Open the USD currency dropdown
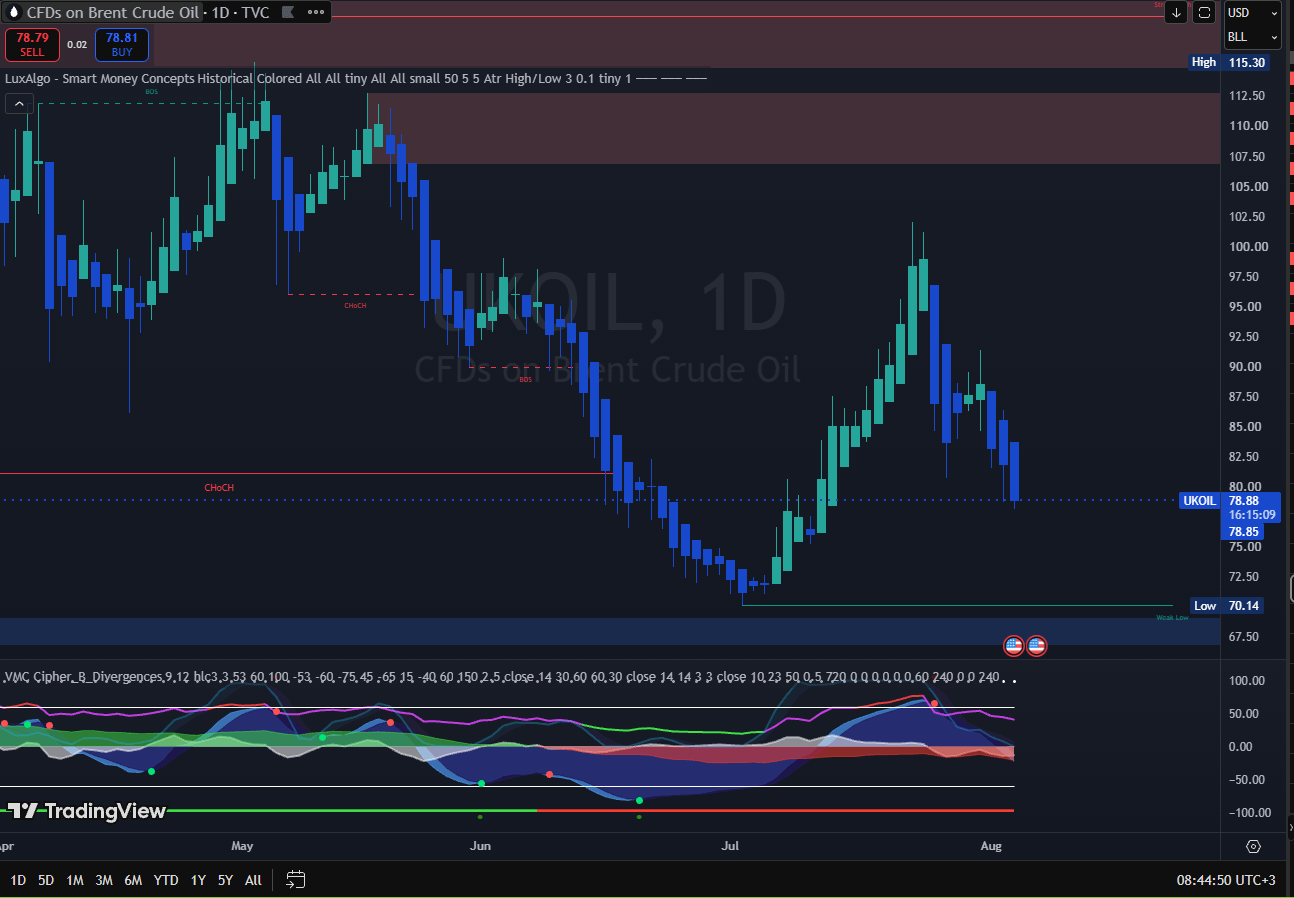 point(1253,13)
